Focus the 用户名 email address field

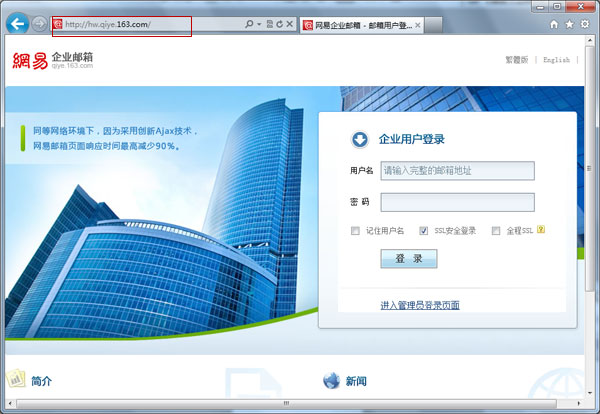tap(457, 171)
